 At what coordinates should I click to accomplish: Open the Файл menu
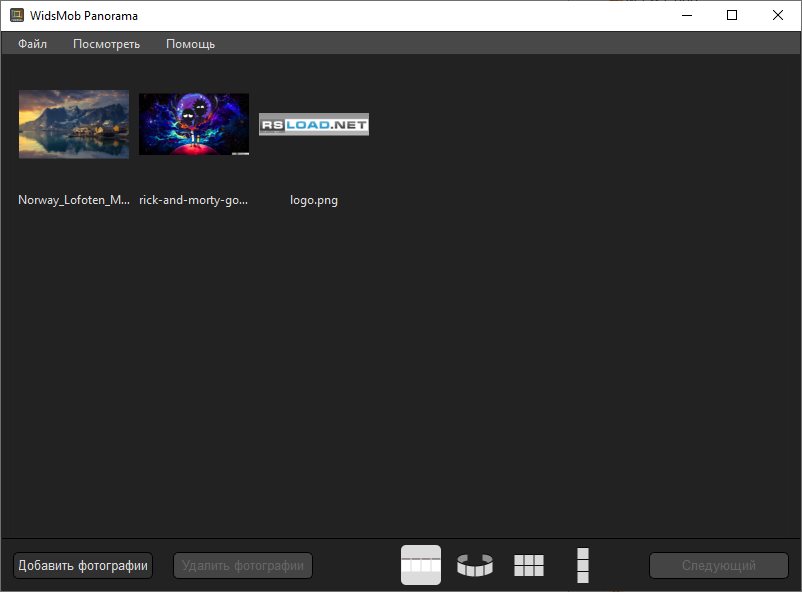tap(31, 44)
